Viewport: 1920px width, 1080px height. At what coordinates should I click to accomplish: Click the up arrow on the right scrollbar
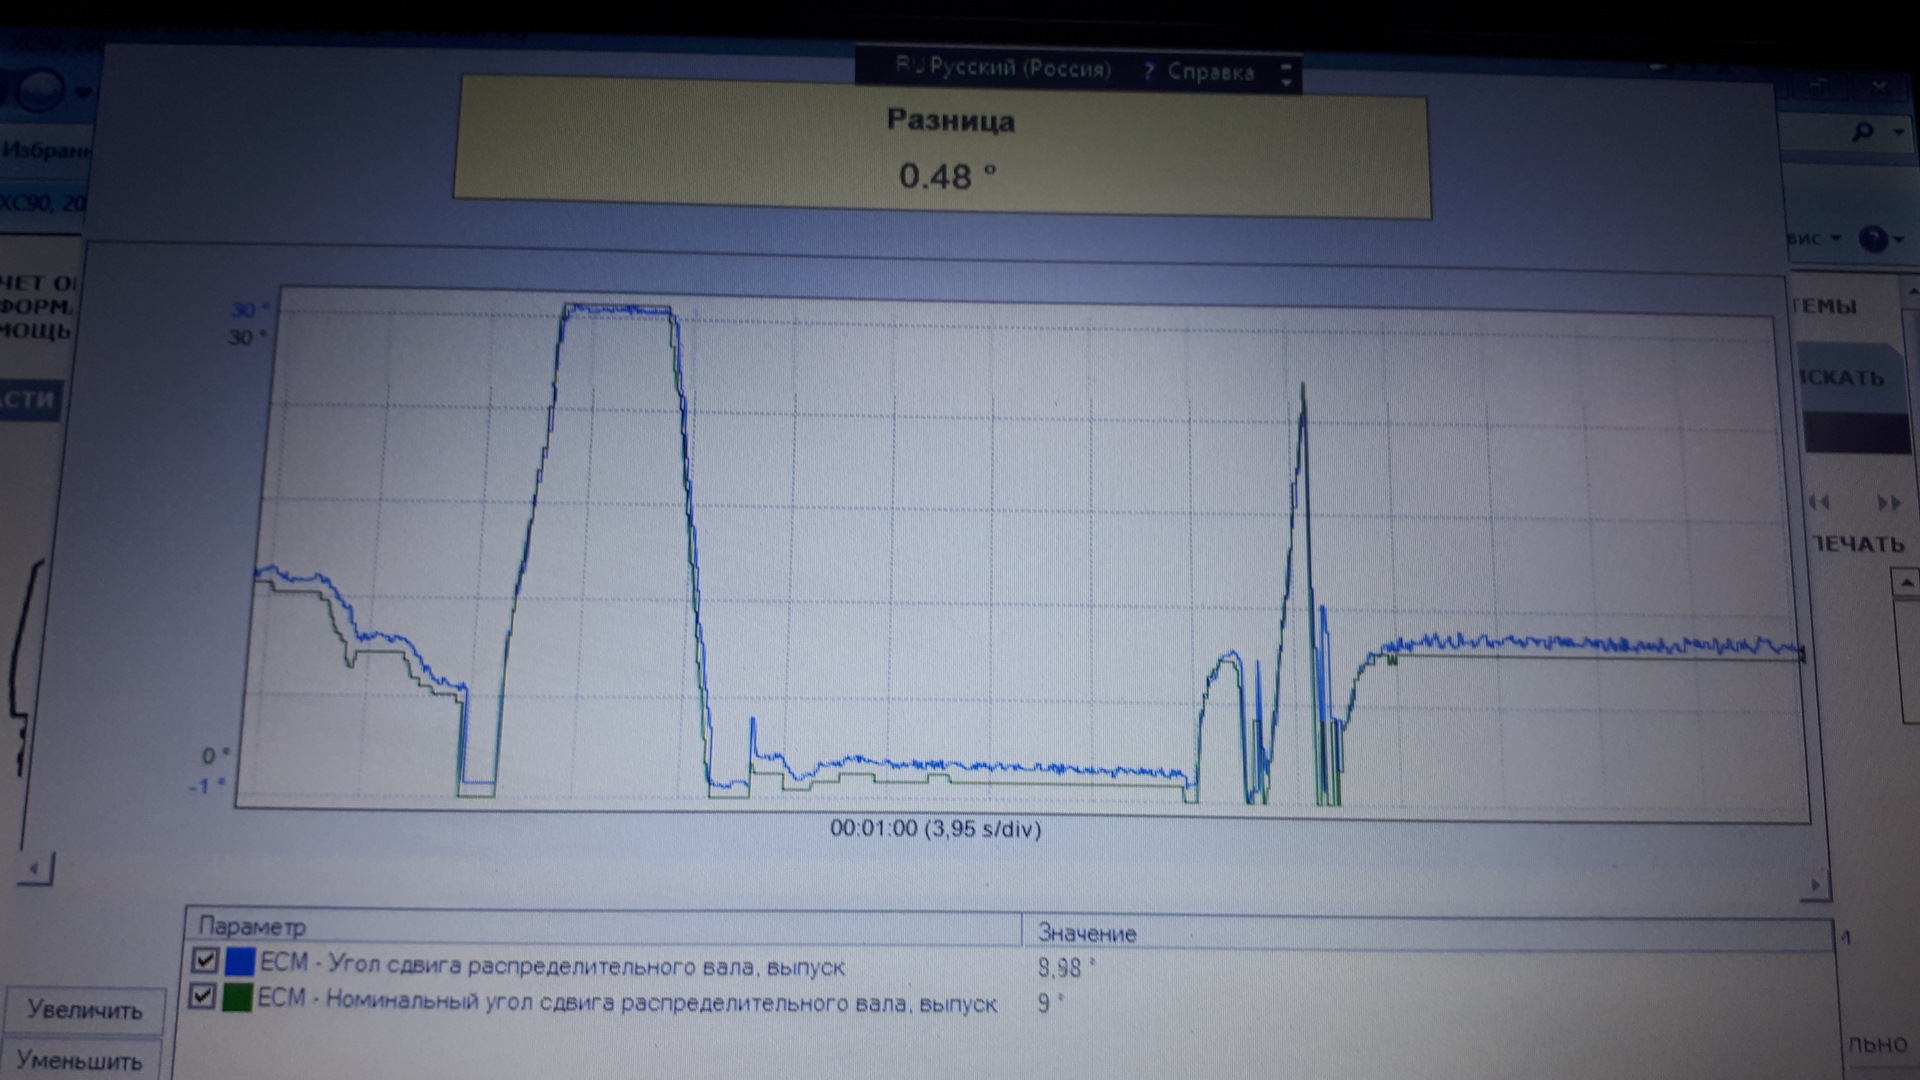point(1906,583)
